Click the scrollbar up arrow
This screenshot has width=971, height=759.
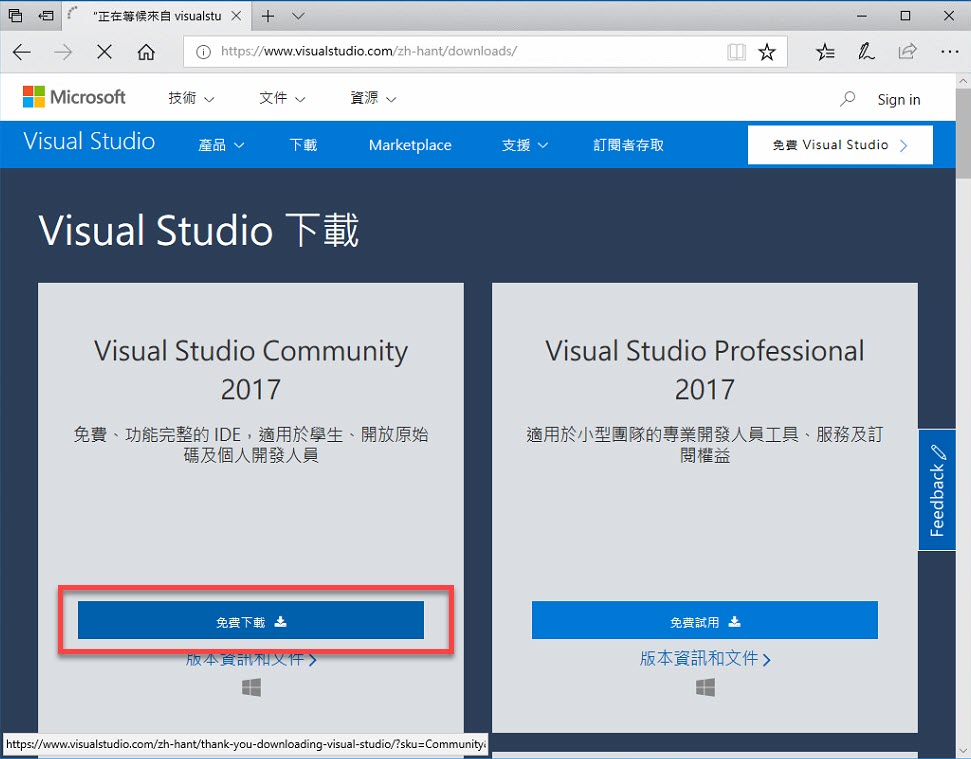(x=963, y=81)
